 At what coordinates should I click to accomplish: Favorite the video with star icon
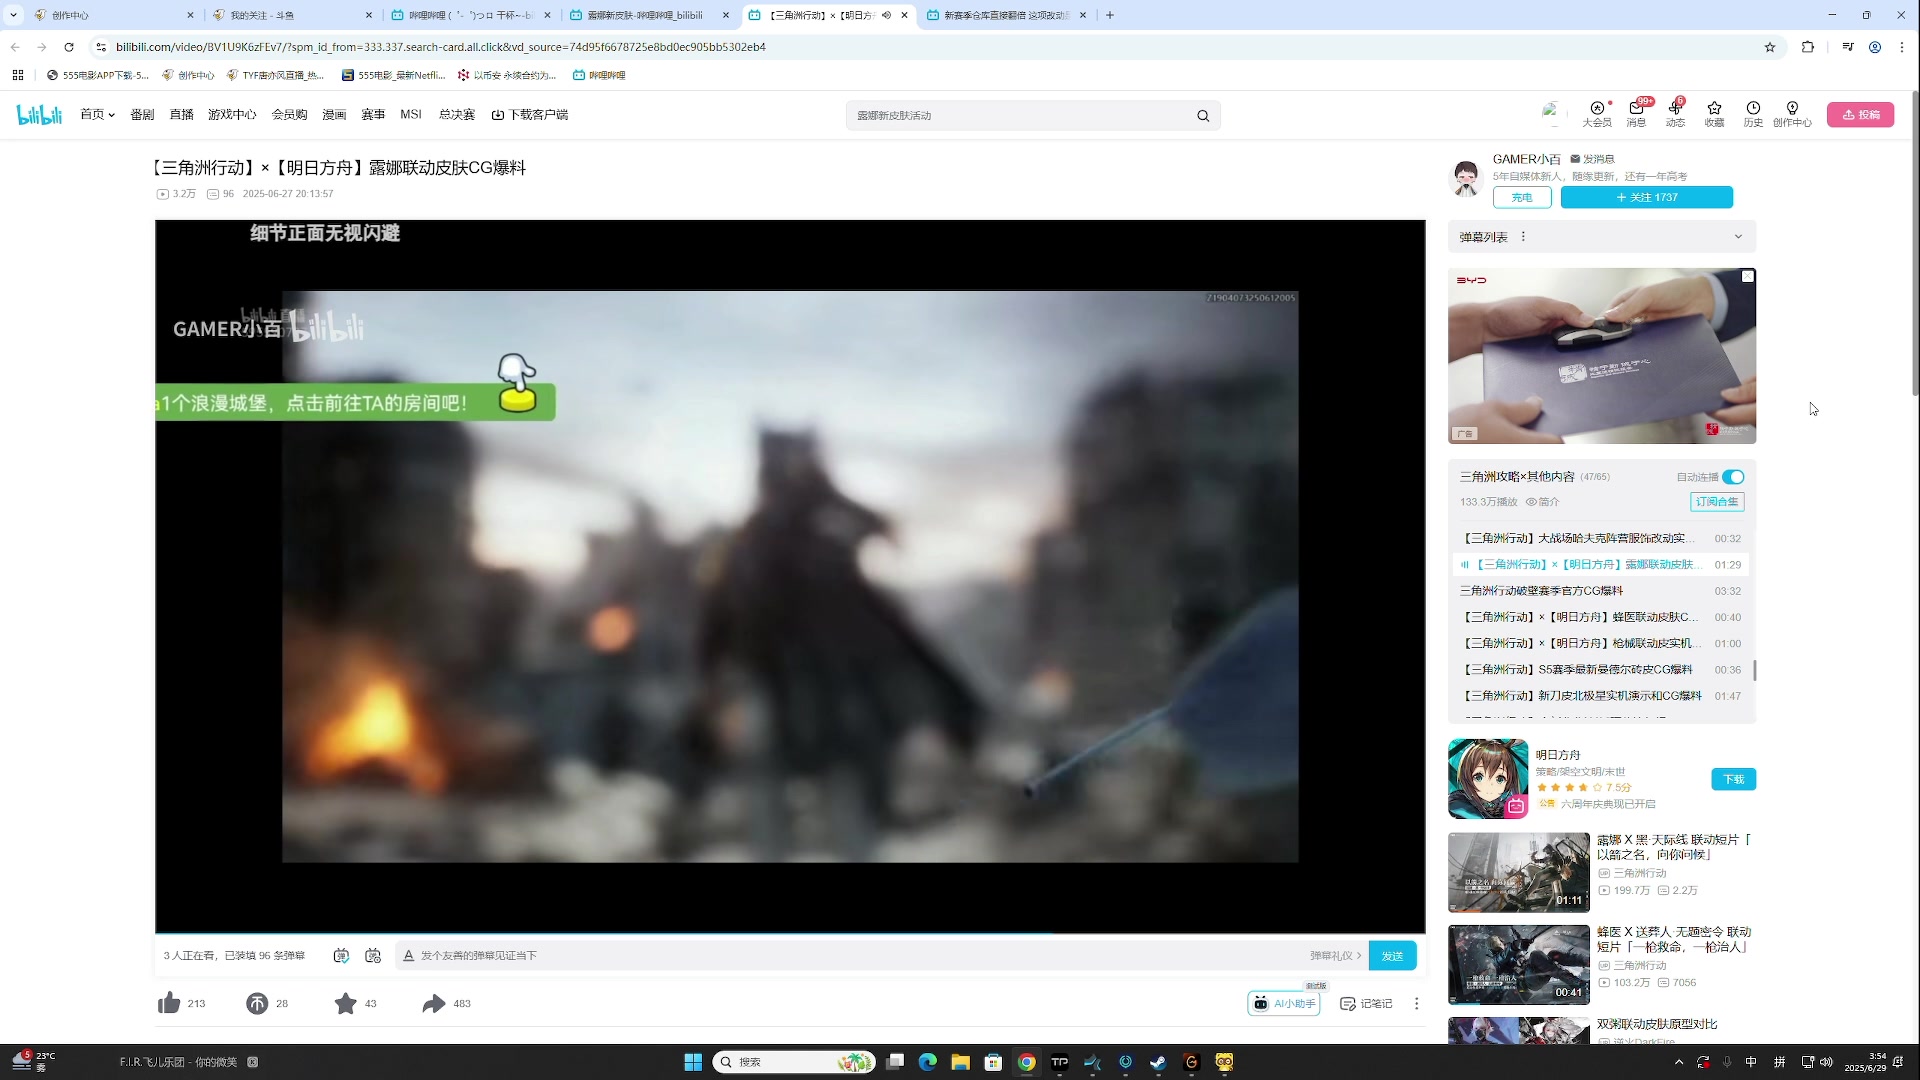pyautogui.click(x=345, y=1003)
